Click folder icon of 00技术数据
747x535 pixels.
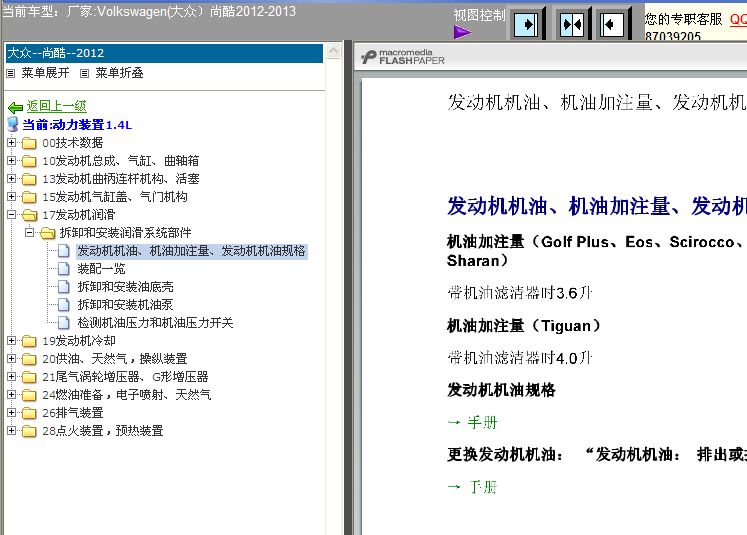(x=29, y=143)
